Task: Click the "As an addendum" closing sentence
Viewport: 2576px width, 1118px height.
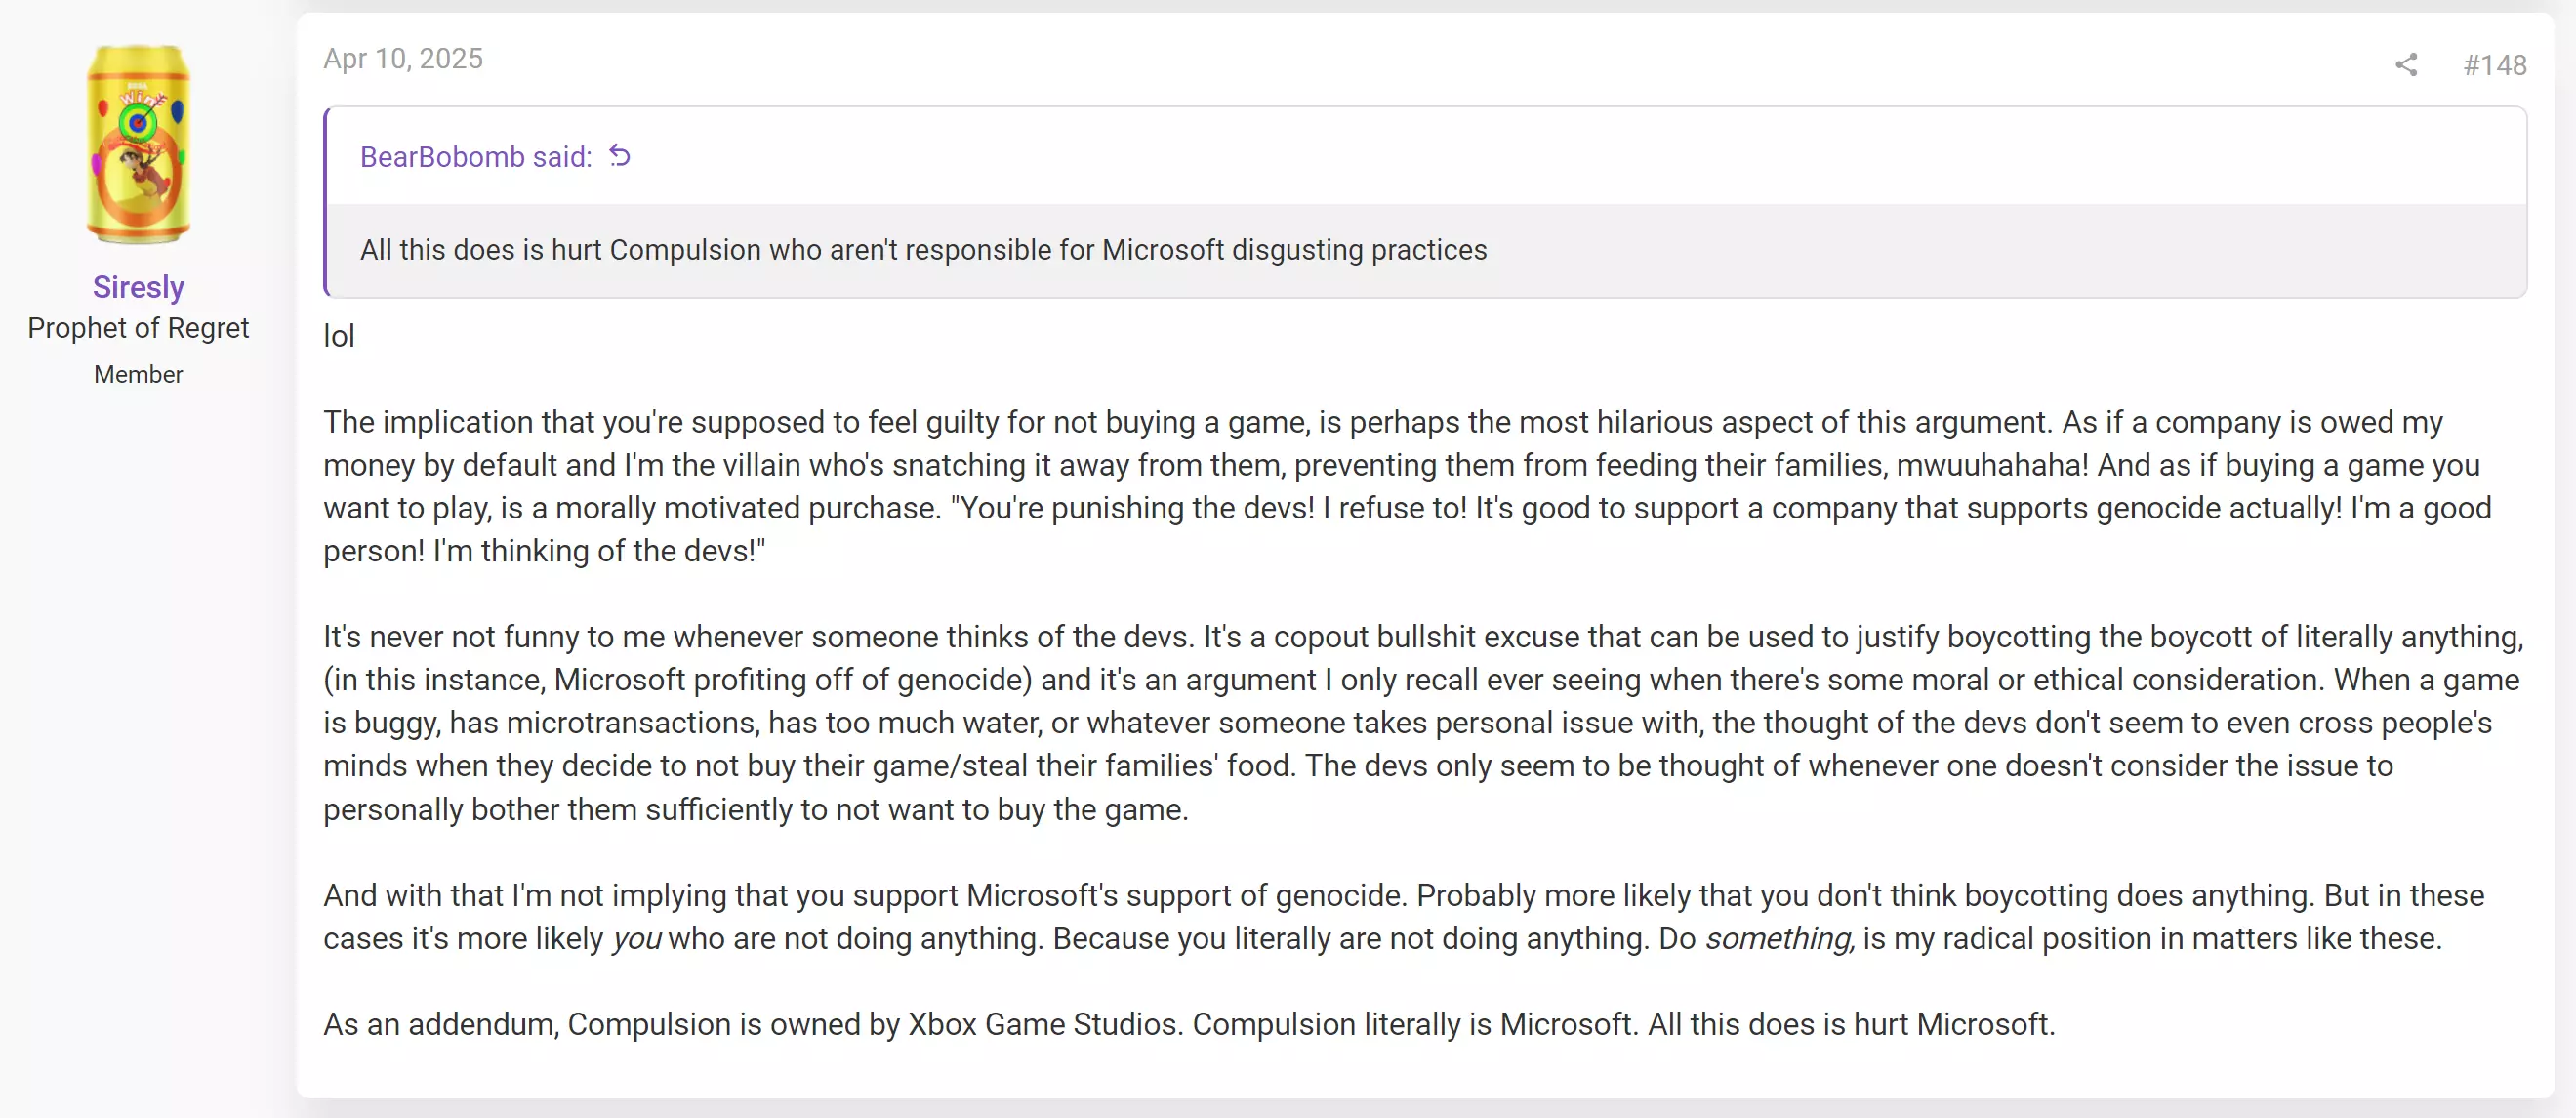Action: [1189, 1025]
